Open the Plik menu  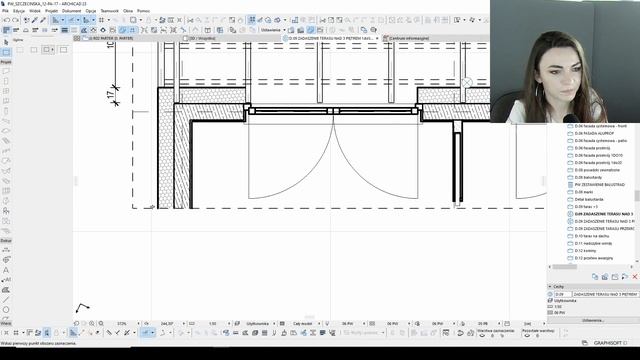(5, 11)
